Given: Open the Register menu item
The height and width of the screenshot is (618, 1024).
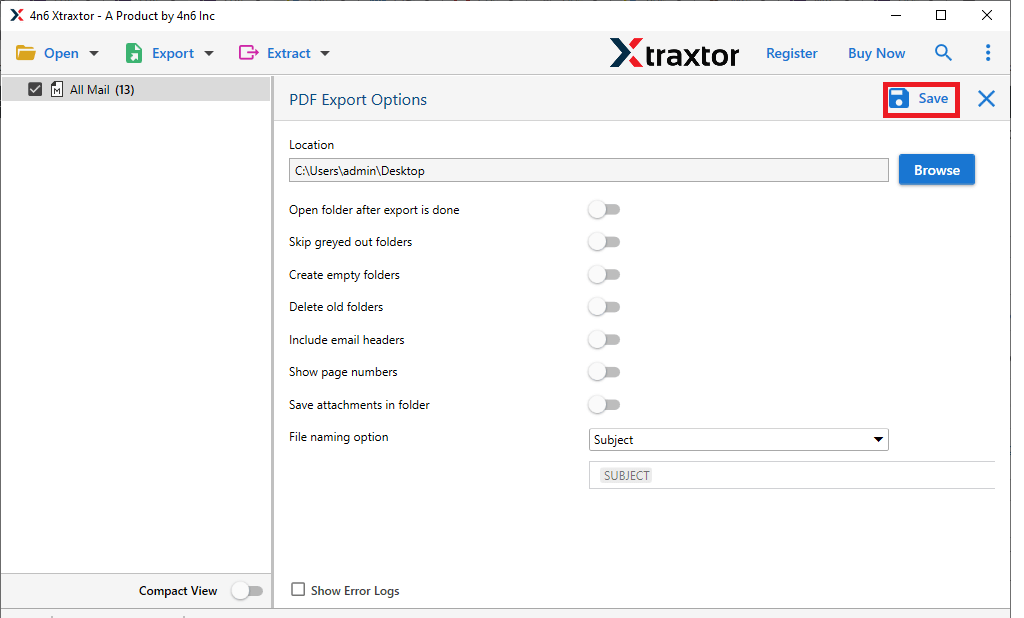Looking at the screenshot, I should coord(791,52).
